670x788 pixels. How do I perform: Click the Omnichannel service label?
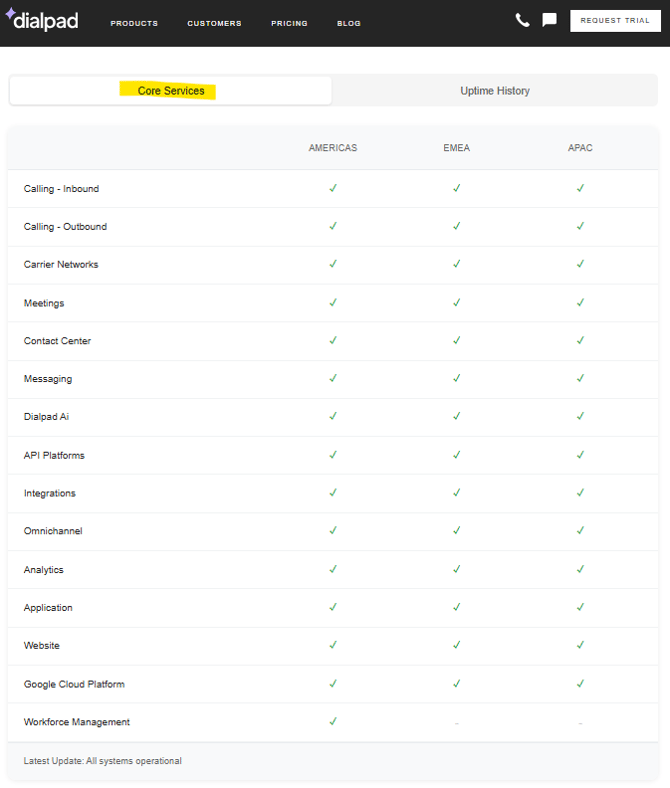53,531
